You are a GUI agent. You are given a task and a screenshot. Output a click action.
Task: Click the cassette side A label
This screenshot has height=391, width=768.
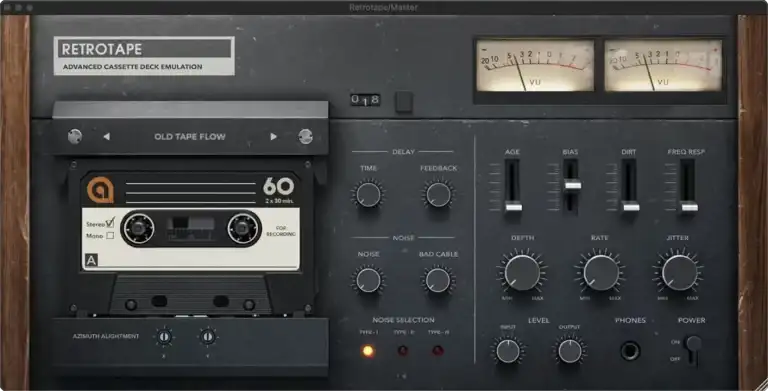91,260
